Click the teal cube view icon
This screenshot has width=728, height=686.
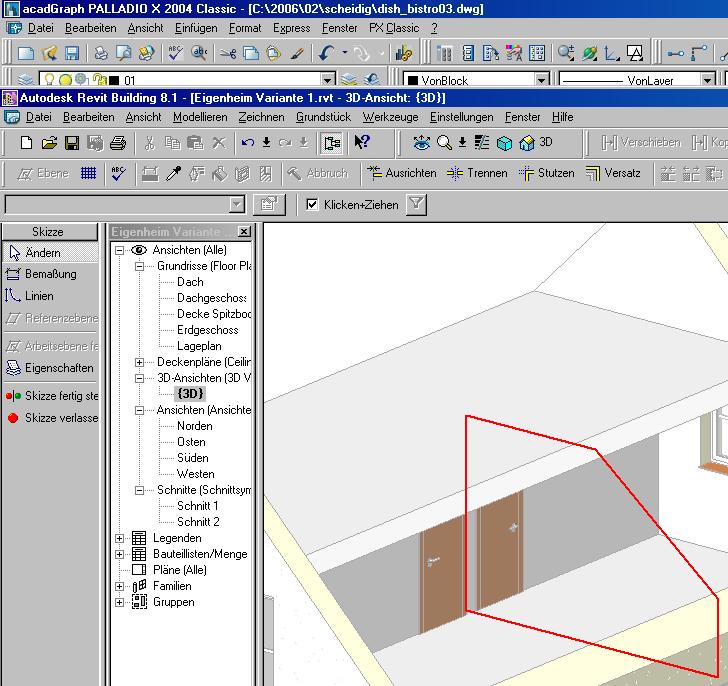pos(504,143)
